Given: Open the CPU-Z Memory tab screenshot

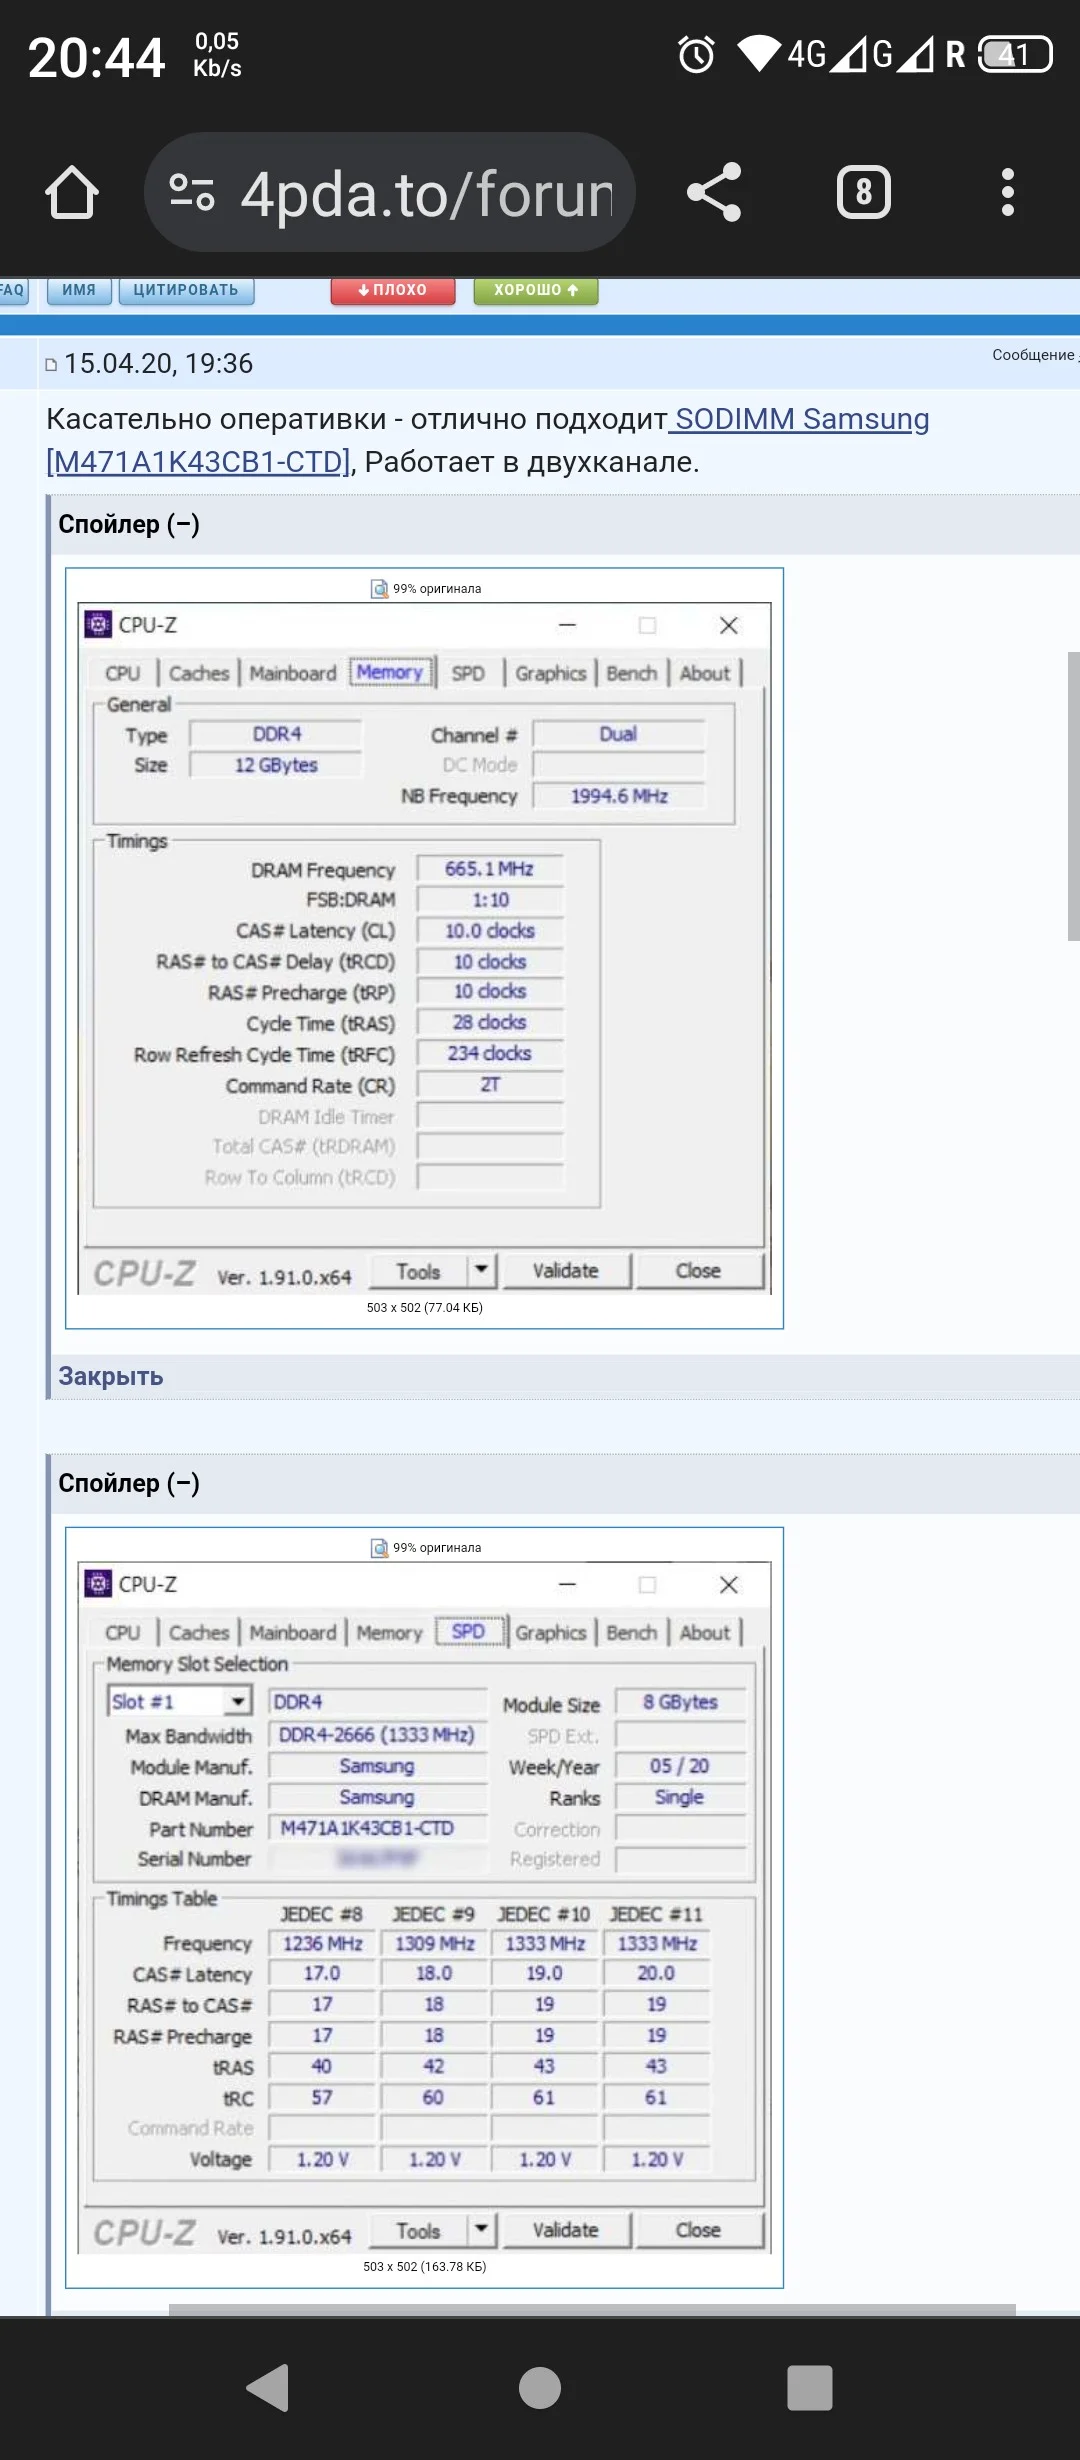Looking at the screenshot, I should click(x=424, y=946).
